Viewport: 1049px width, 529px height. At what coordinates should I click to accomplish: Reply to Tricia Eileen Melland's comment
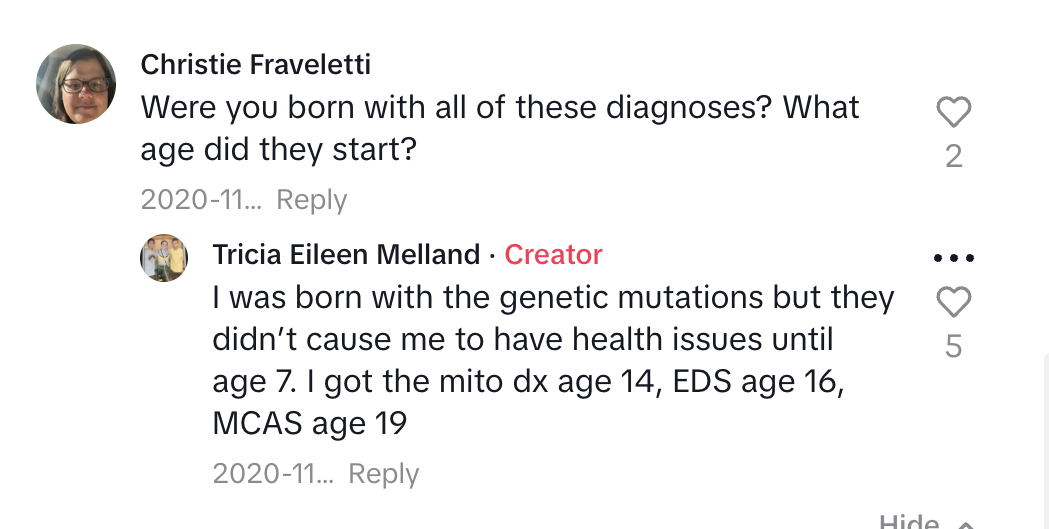click(x=383, y=473)
